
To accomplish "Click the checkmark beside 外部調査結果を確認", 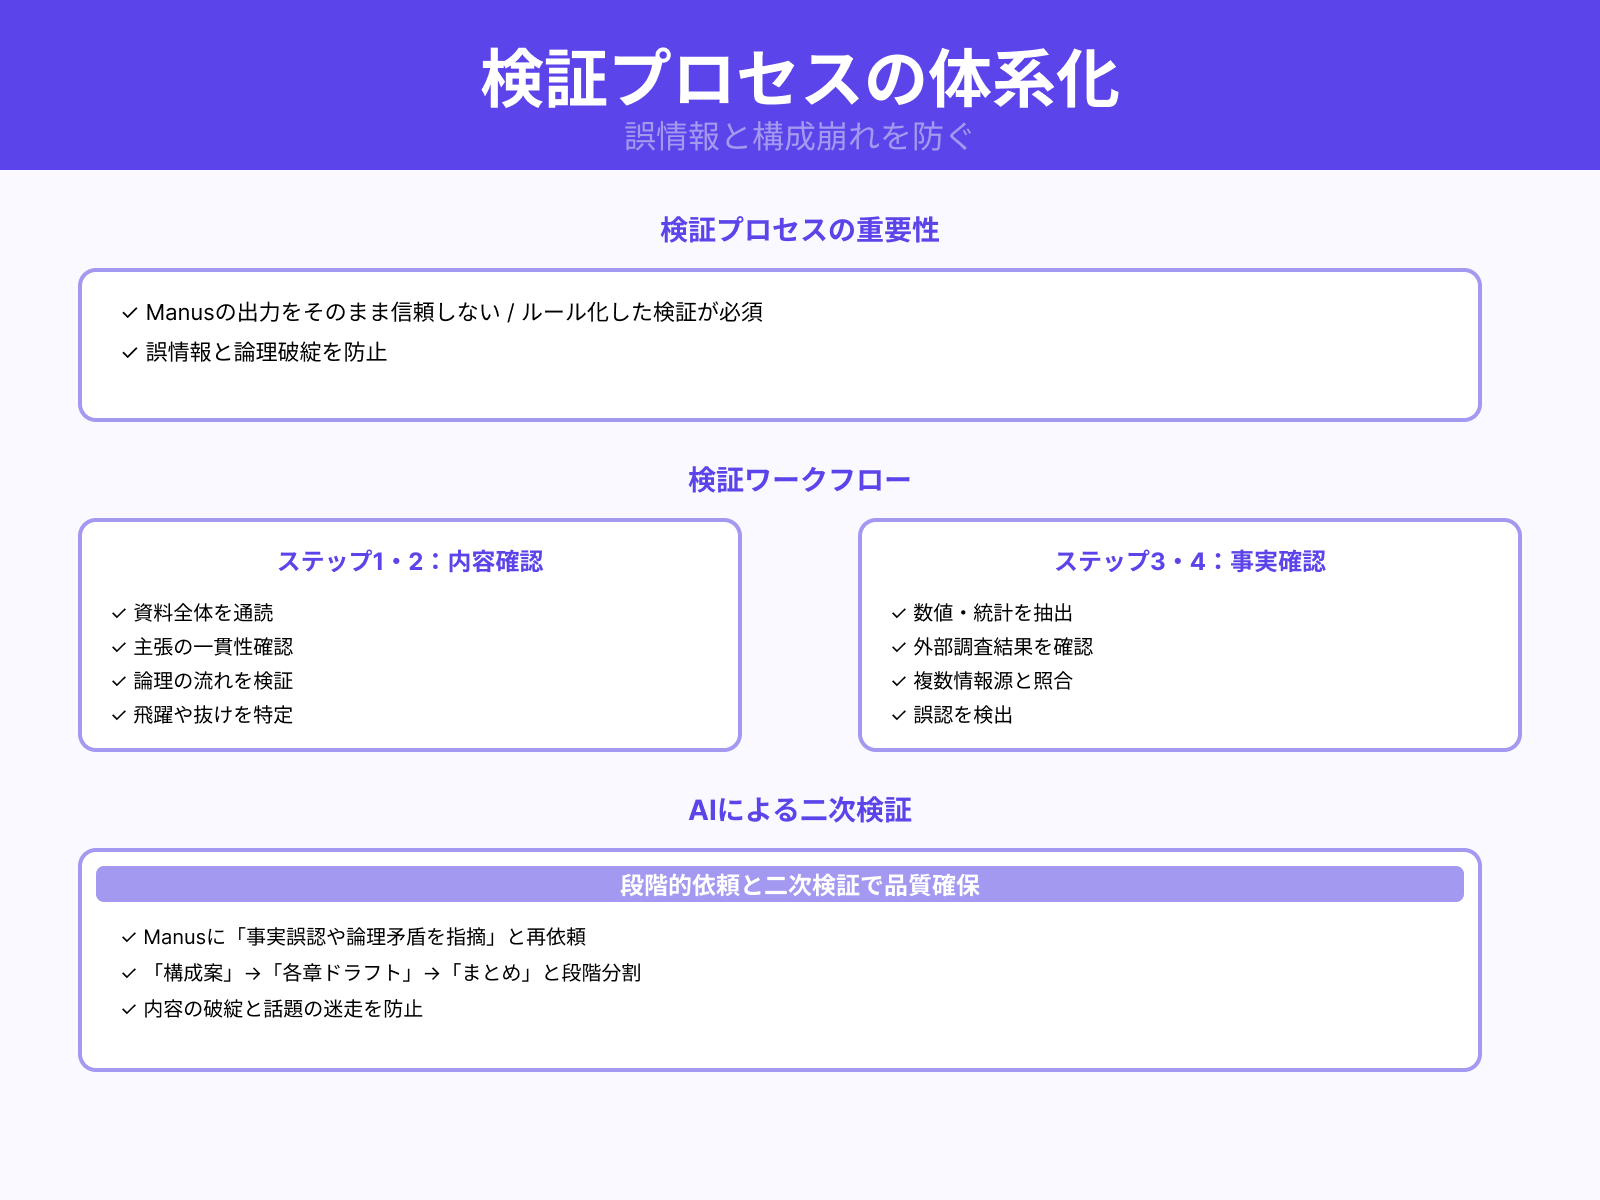I will (895, 647).
